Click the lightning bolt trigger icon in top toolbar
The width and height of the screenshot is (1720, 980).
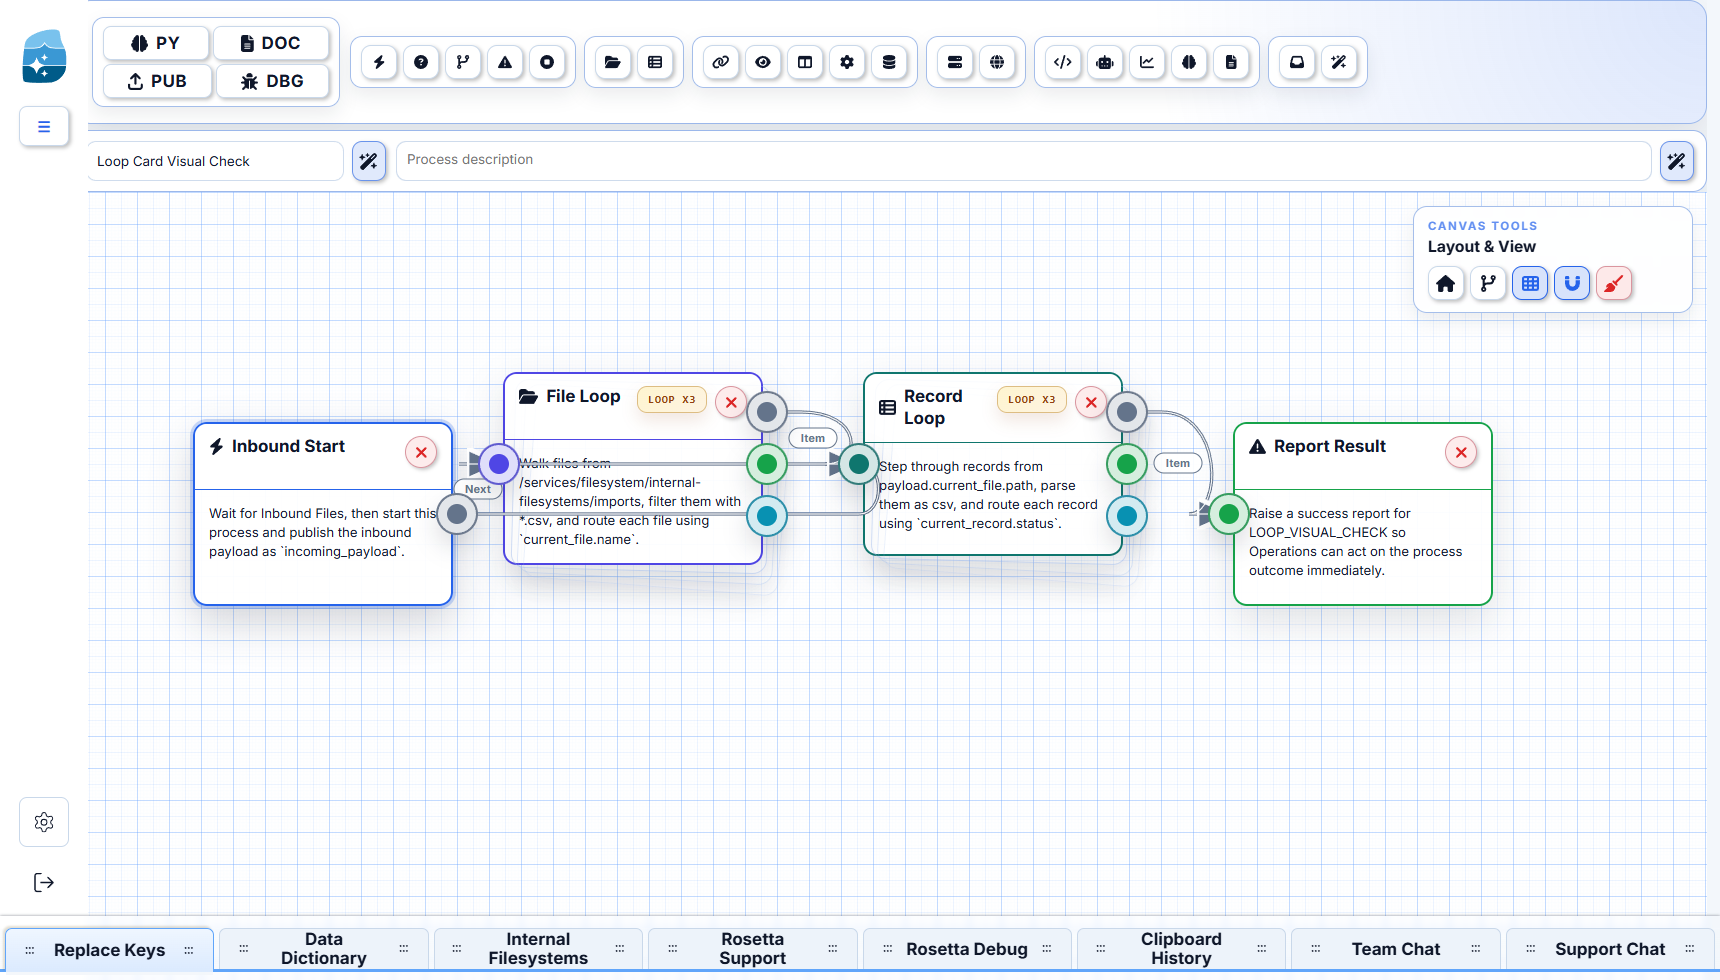[x=379, y=62]
